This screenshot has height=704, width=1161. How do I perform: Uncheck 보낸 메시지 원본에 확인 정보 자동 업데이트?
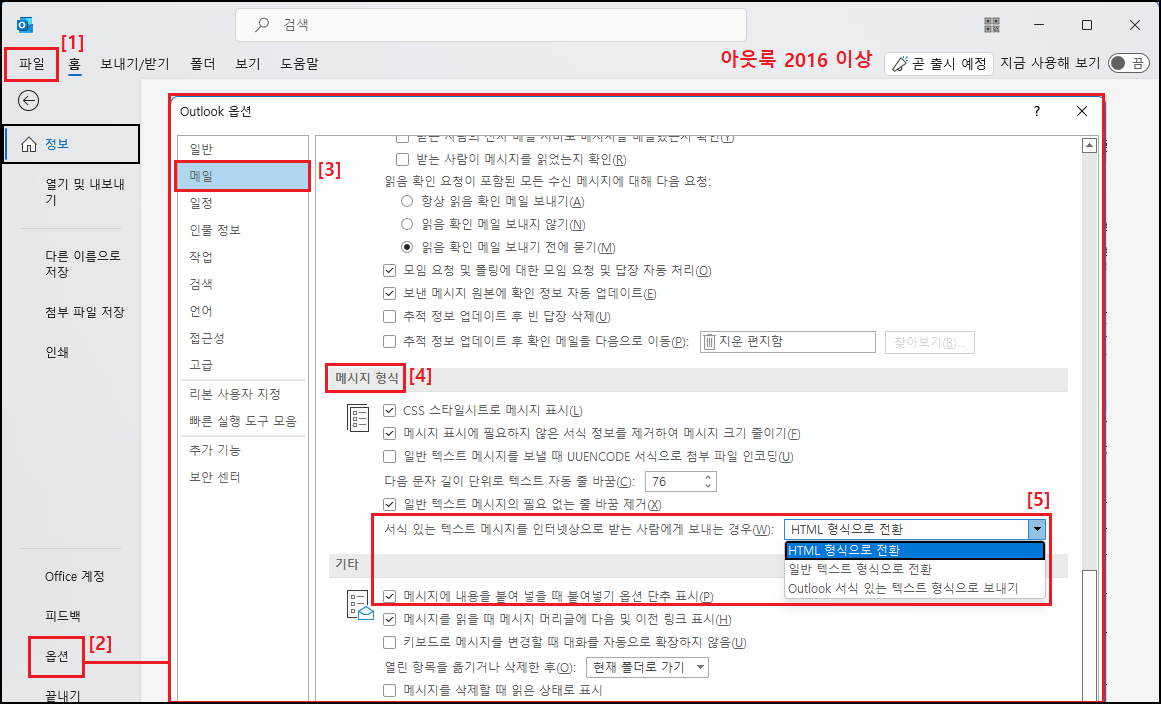(x=389, y=294)
